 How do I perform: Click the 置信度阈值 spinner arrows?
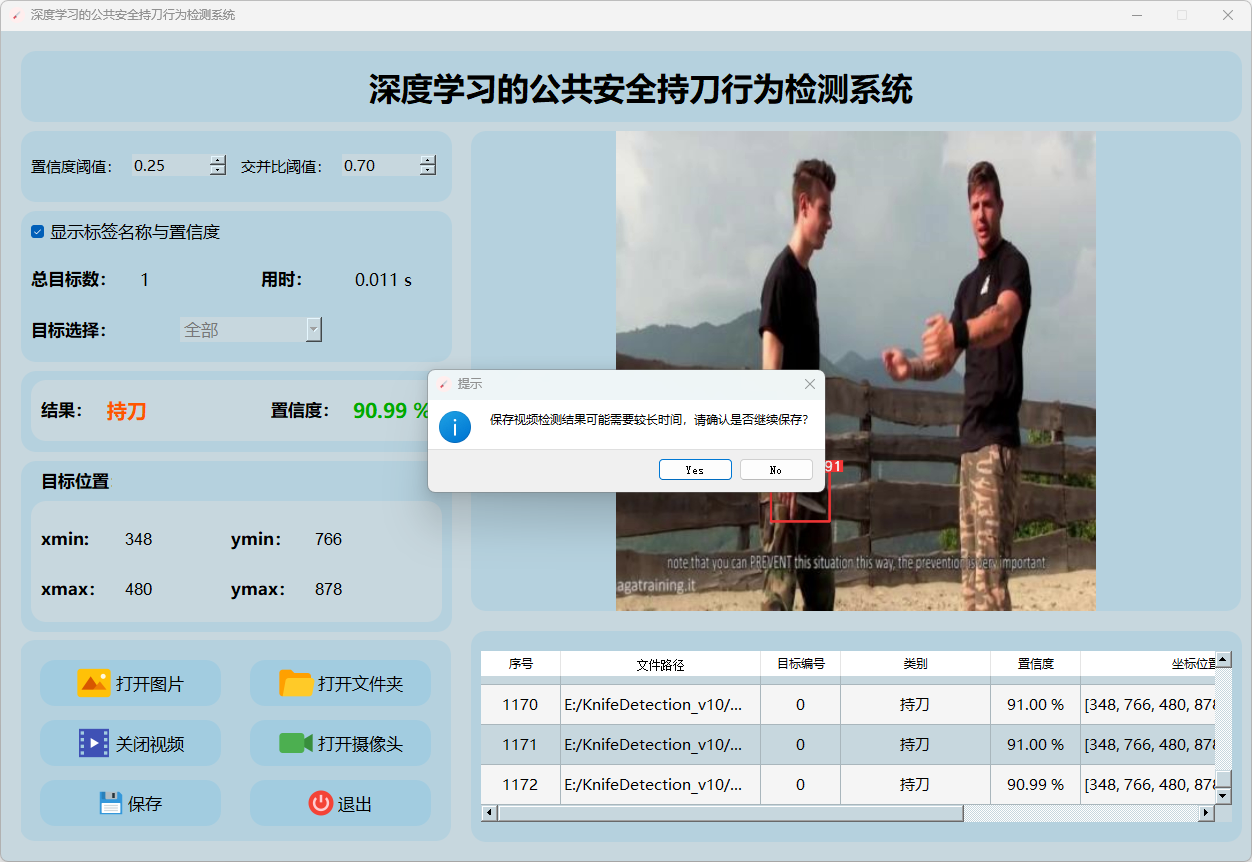(x=218, y=166)
